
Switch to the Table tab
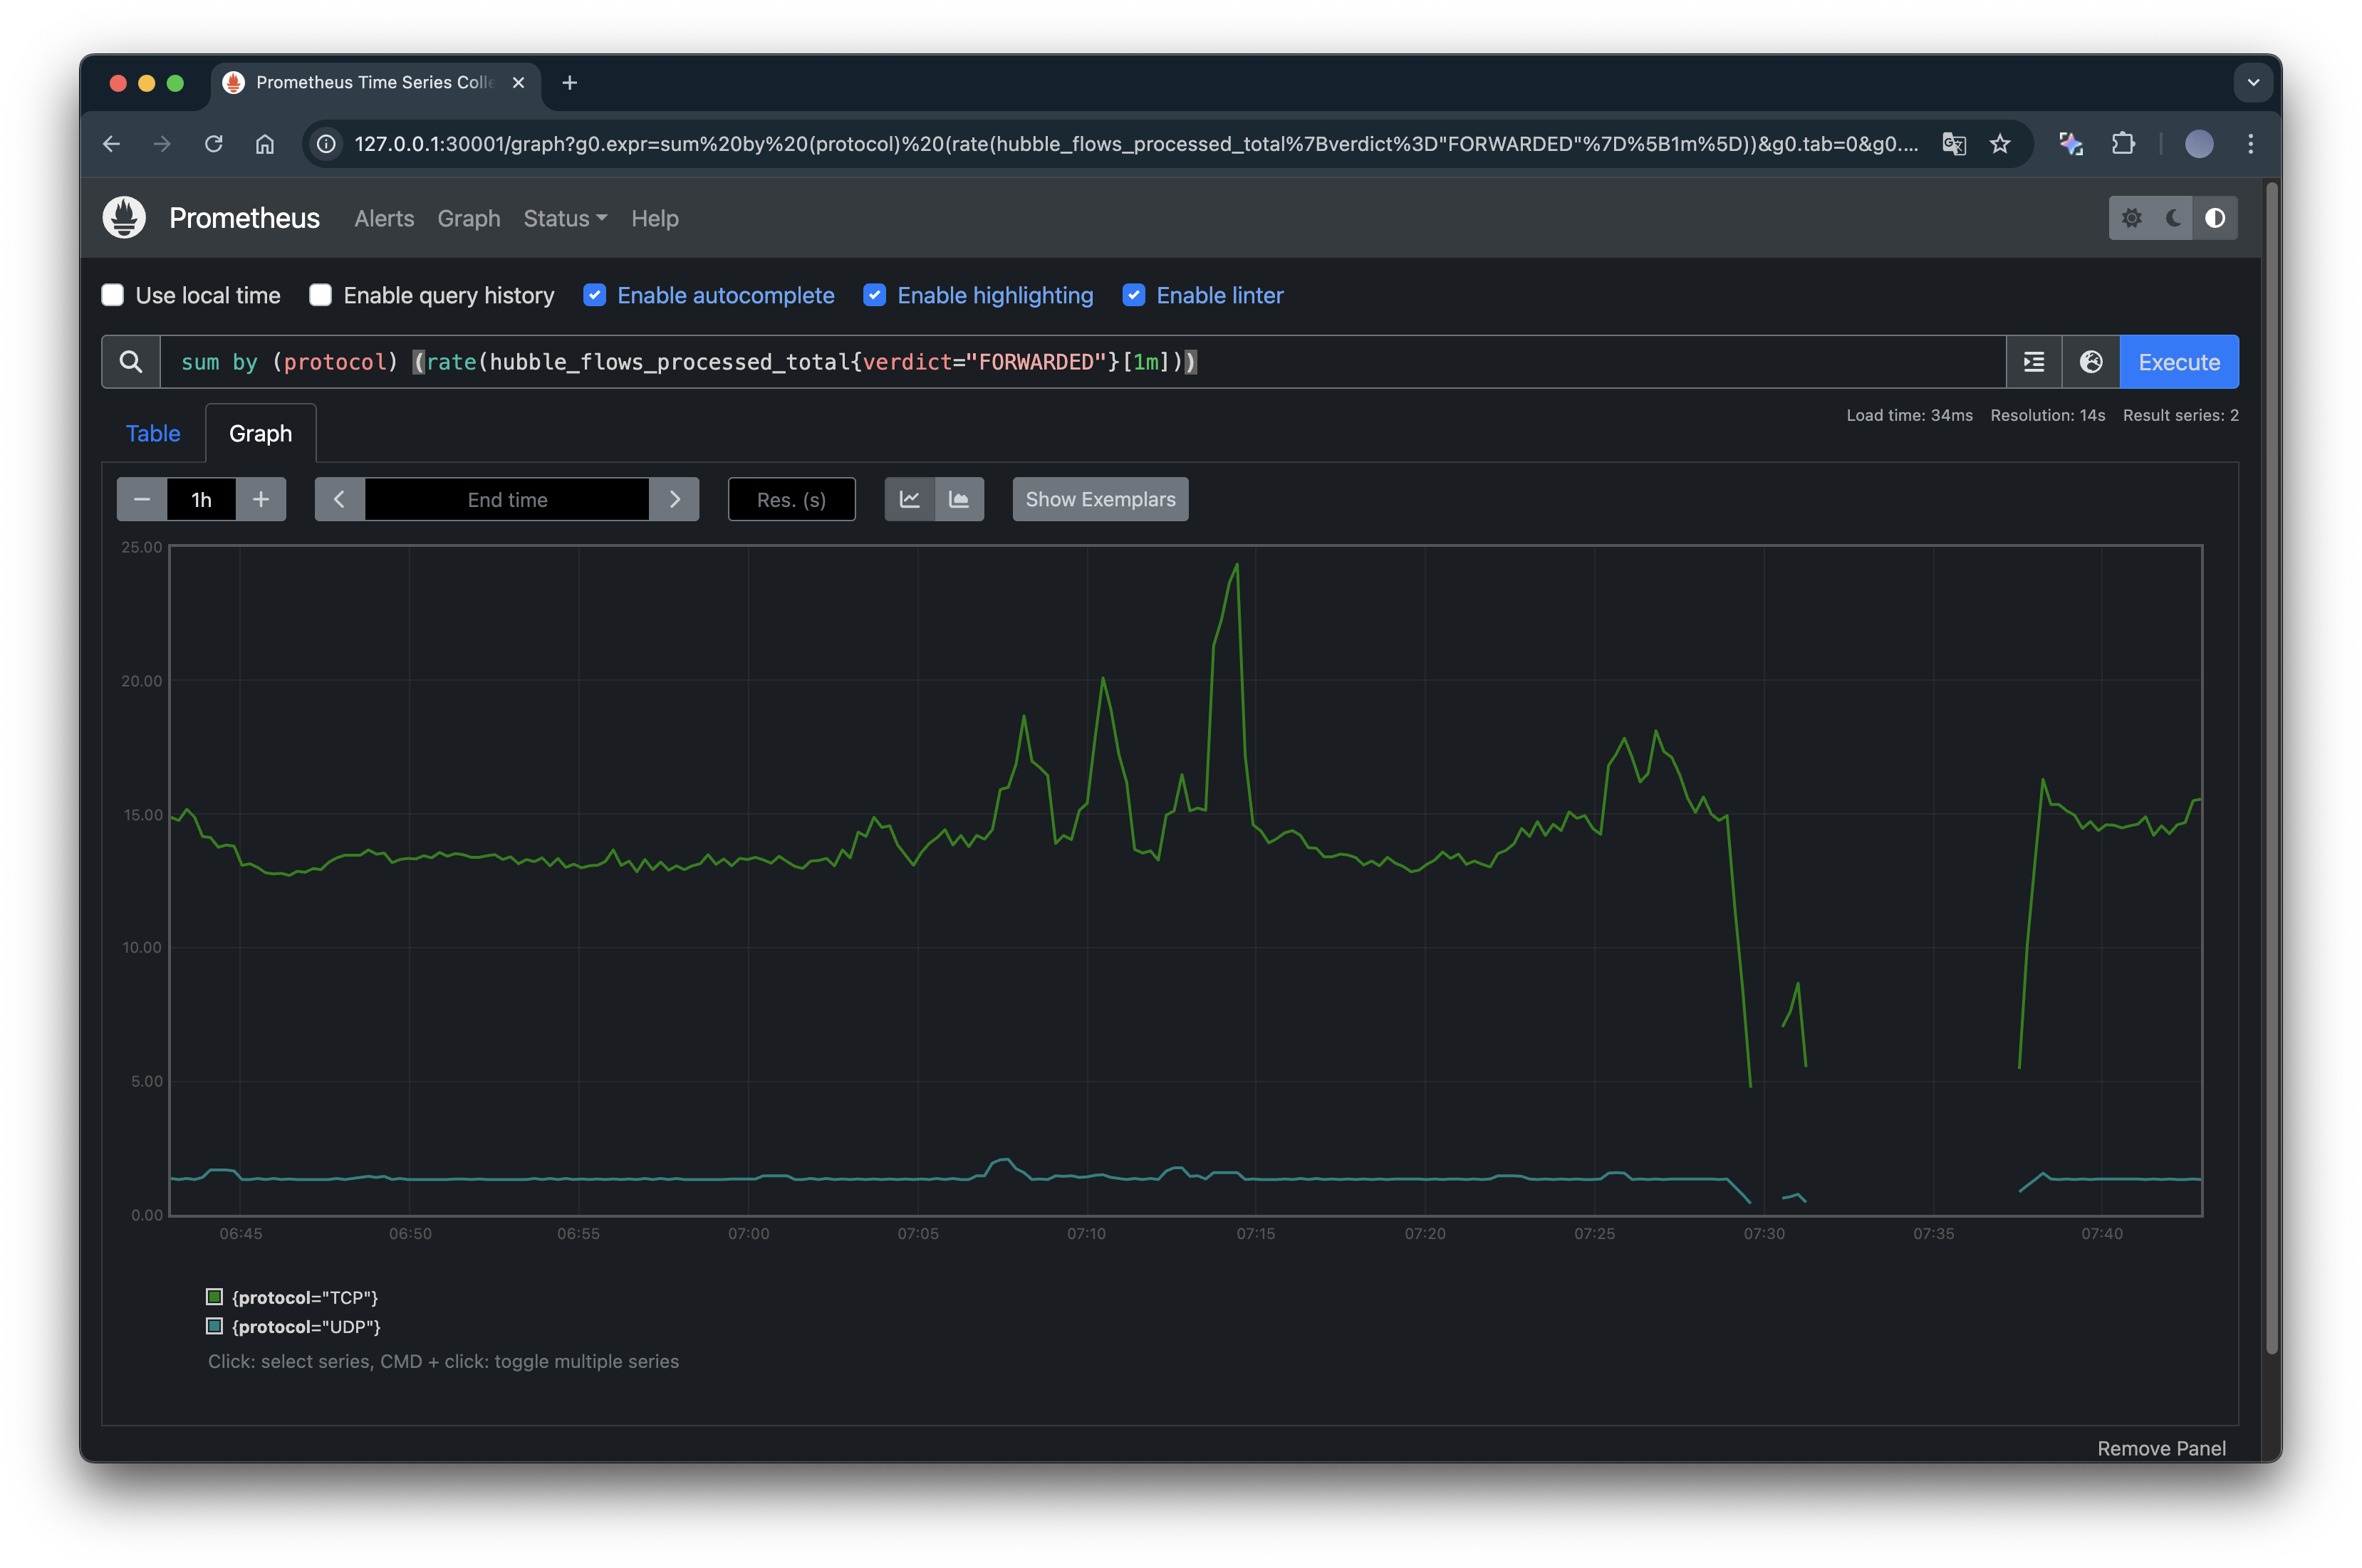pyautogui.click(x=153, y=433)
